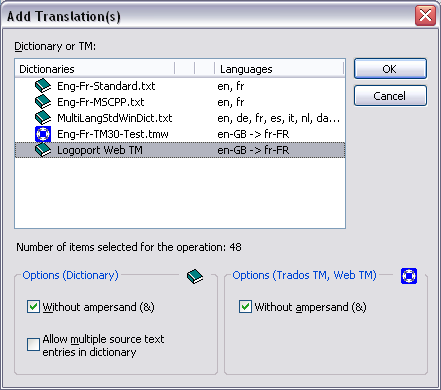Click the Dictionaries column header
The width and height of the screenshot is (441, 390).
[x=95, y=69]
